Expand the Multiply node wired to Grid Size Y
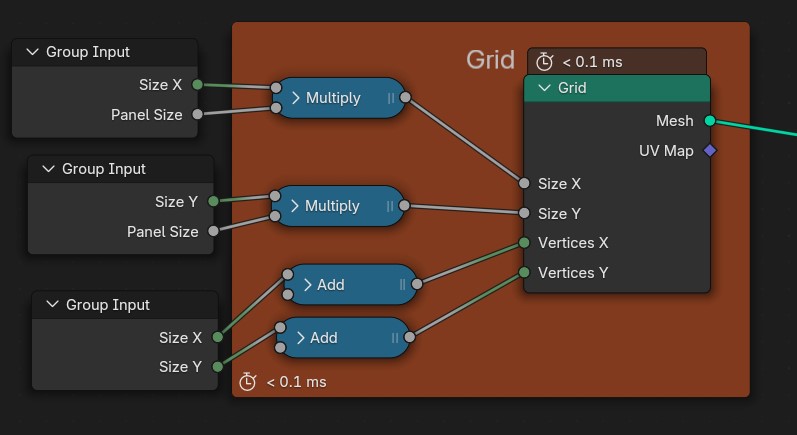 click(295, 206)
